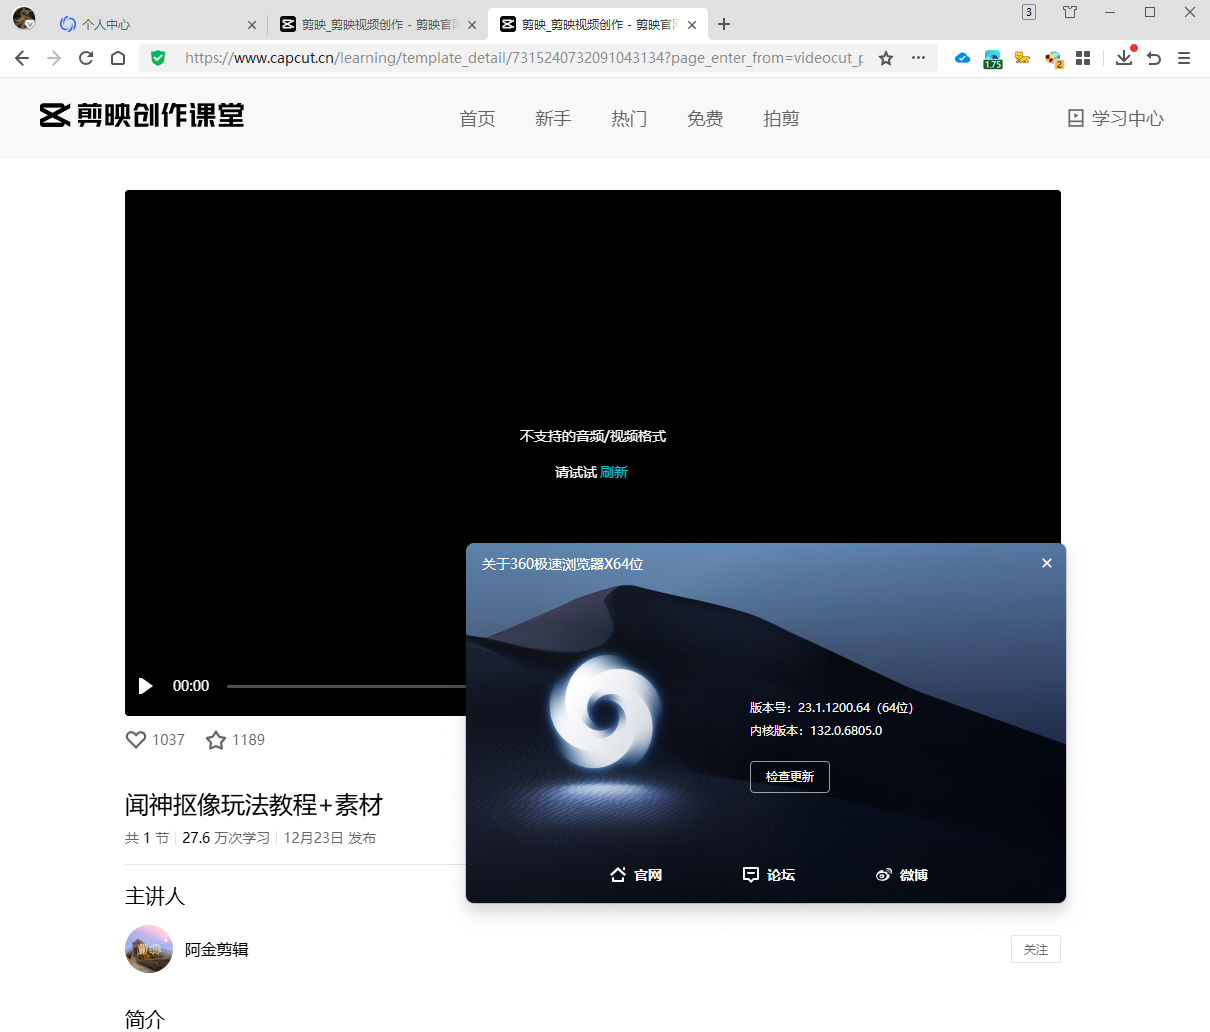
Task: Go forward with the forward arrow
Action: 54,58
